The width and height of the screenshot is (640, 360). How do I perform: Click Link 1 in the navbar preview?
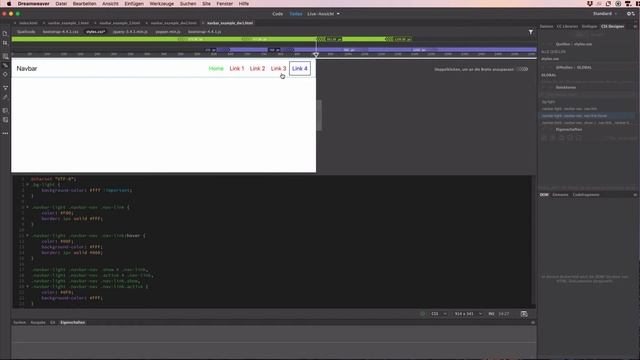(x=237, y=69)
